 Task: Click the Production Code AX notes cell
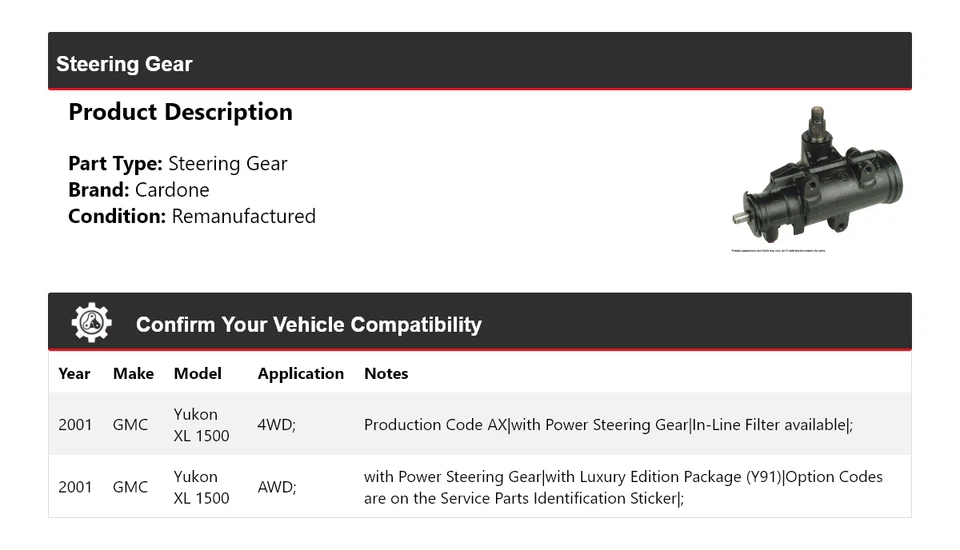point(608,424)
